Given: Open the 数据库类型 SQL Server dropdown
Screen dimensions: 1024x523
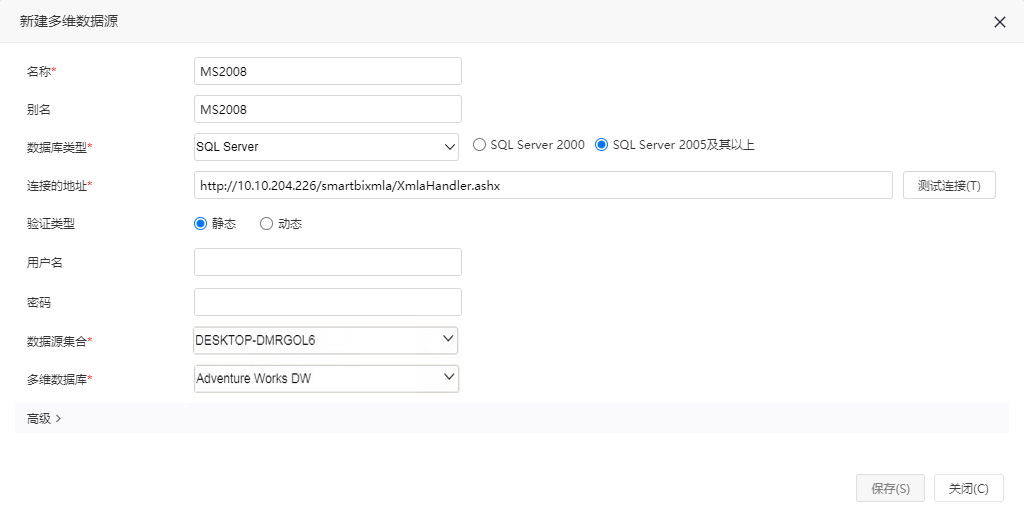Looking at the screenshot, I should pos(327,147).
